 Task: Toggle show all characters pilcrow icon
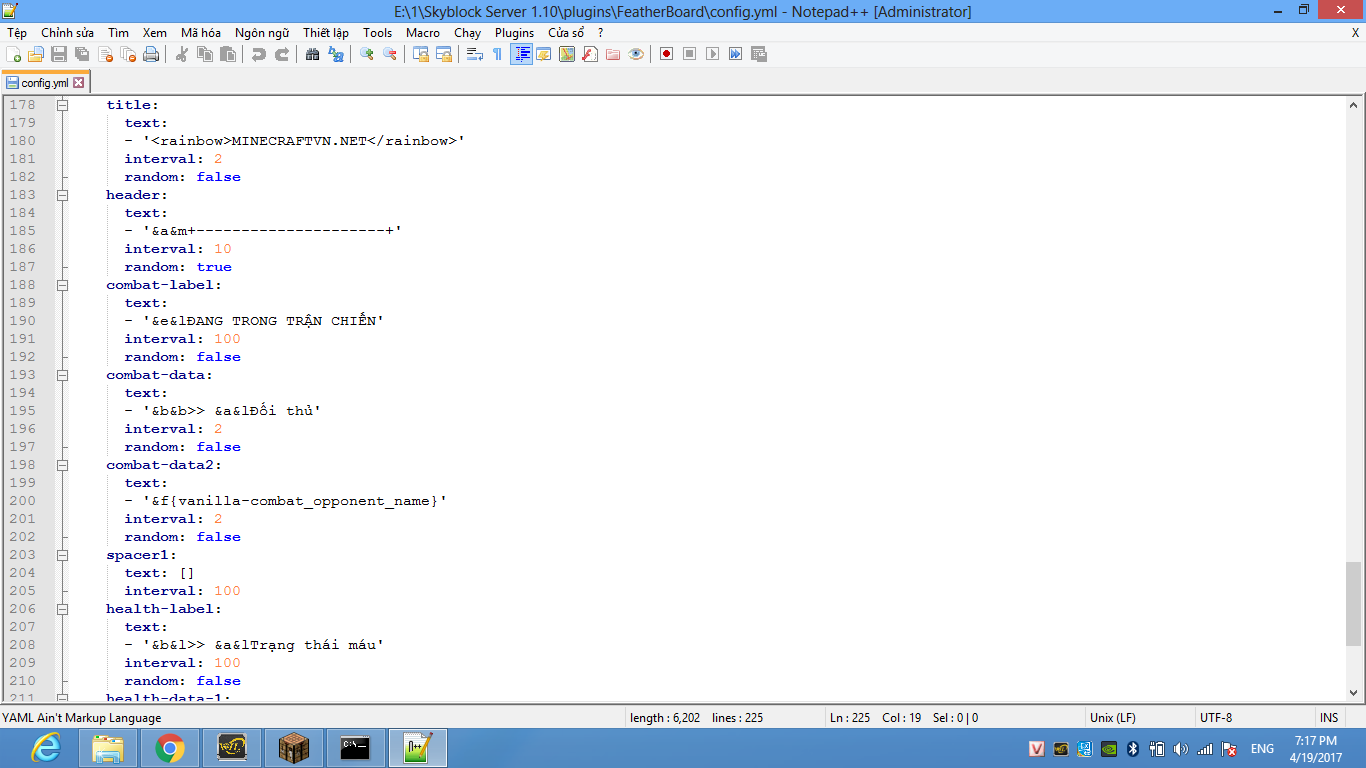click(x=498, y=54)
